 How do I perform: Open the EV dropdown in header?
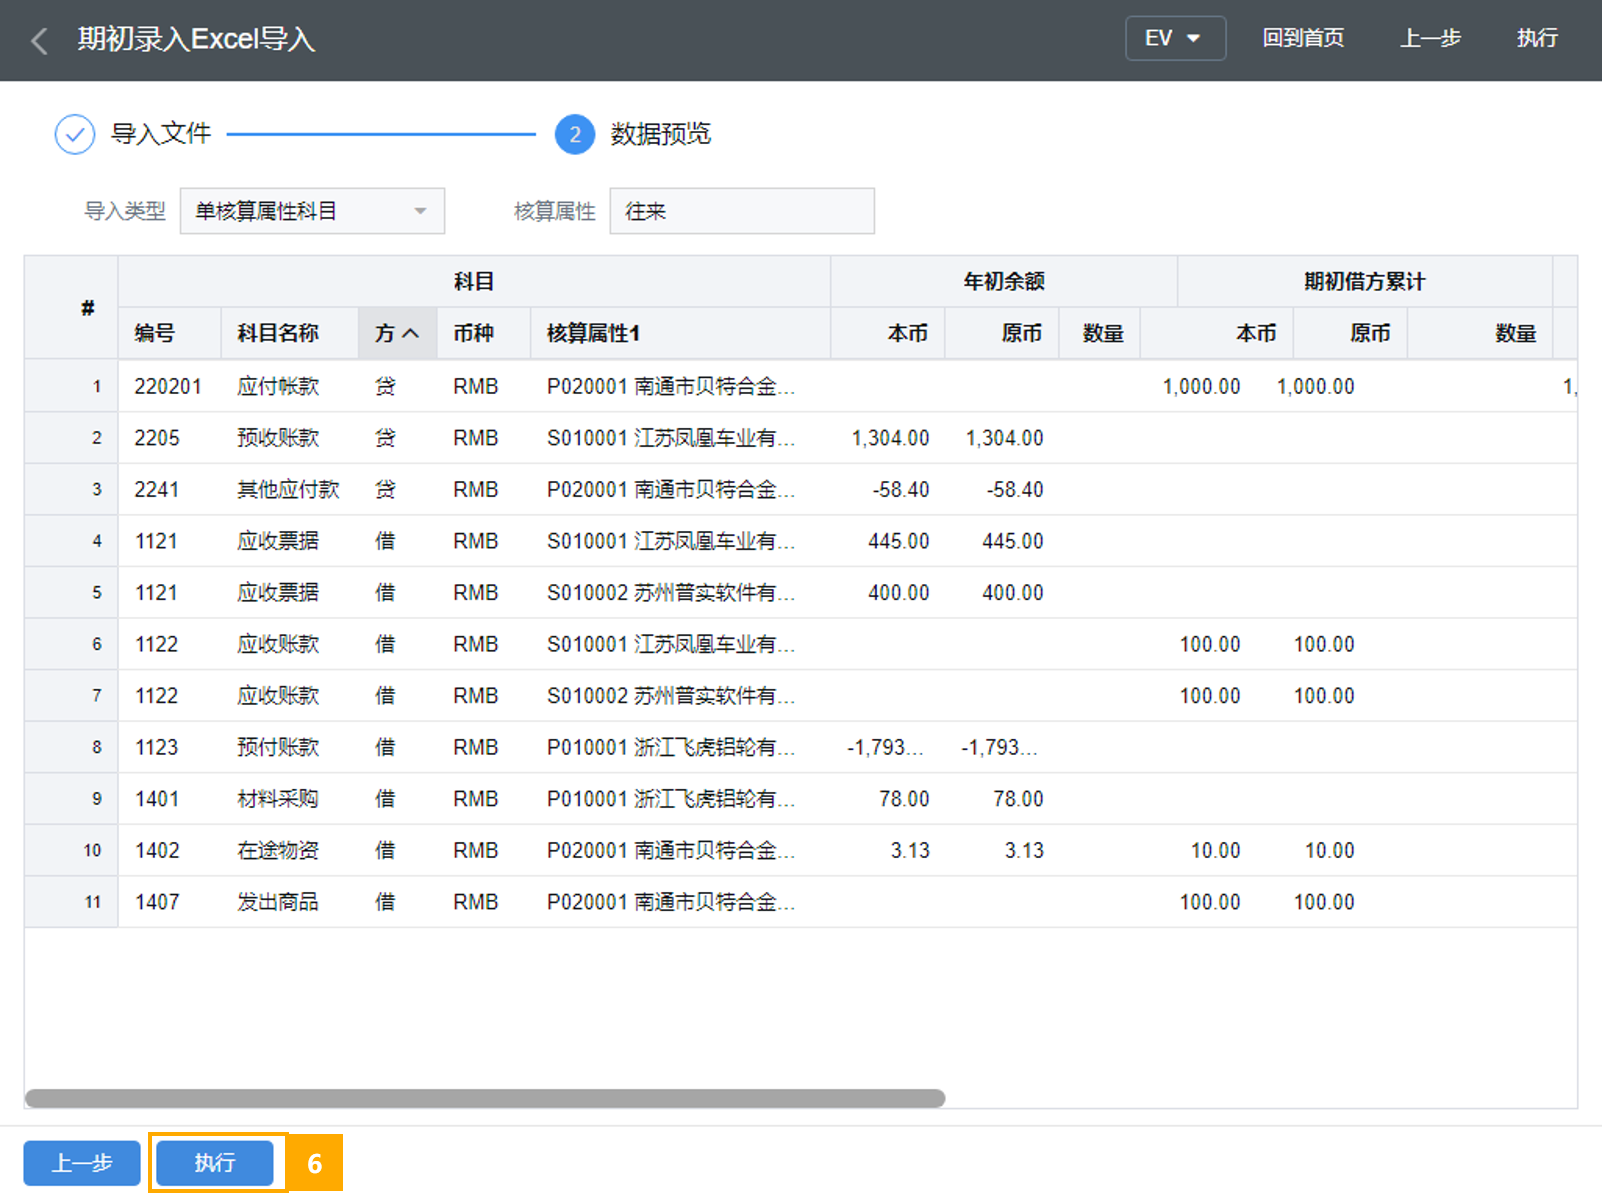[1175, 39]
